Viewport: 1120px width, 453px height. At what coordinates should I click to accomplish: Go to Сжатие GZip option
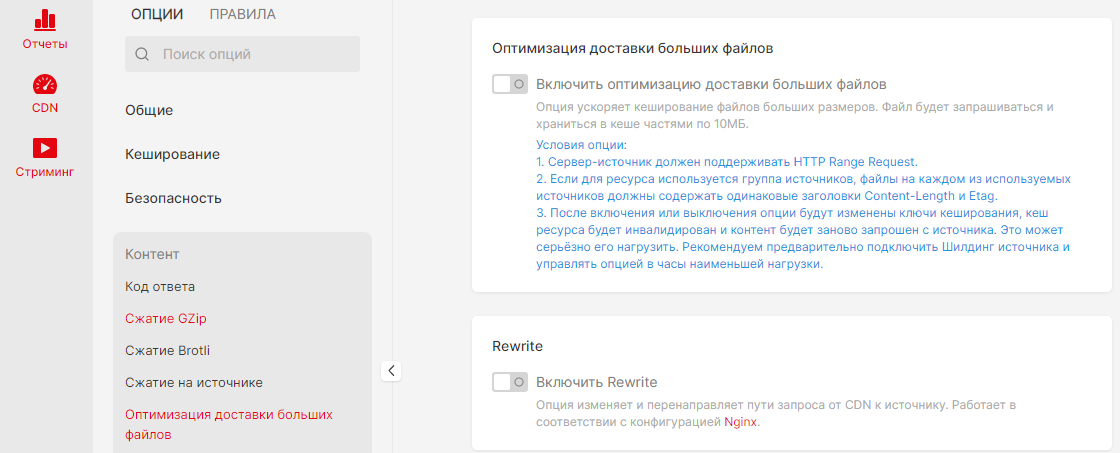tap(172, 318)
